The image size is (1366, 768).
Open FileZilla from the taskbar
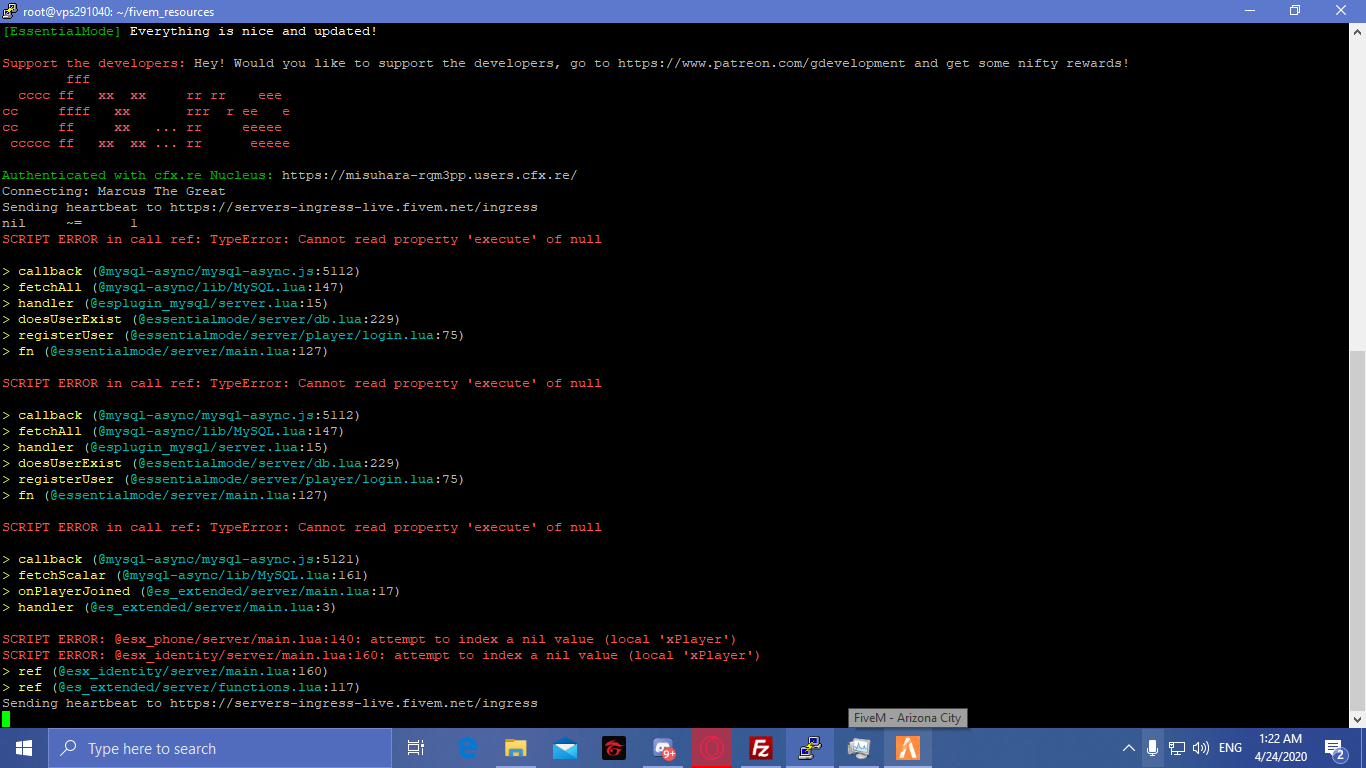[x=761, y=748]
